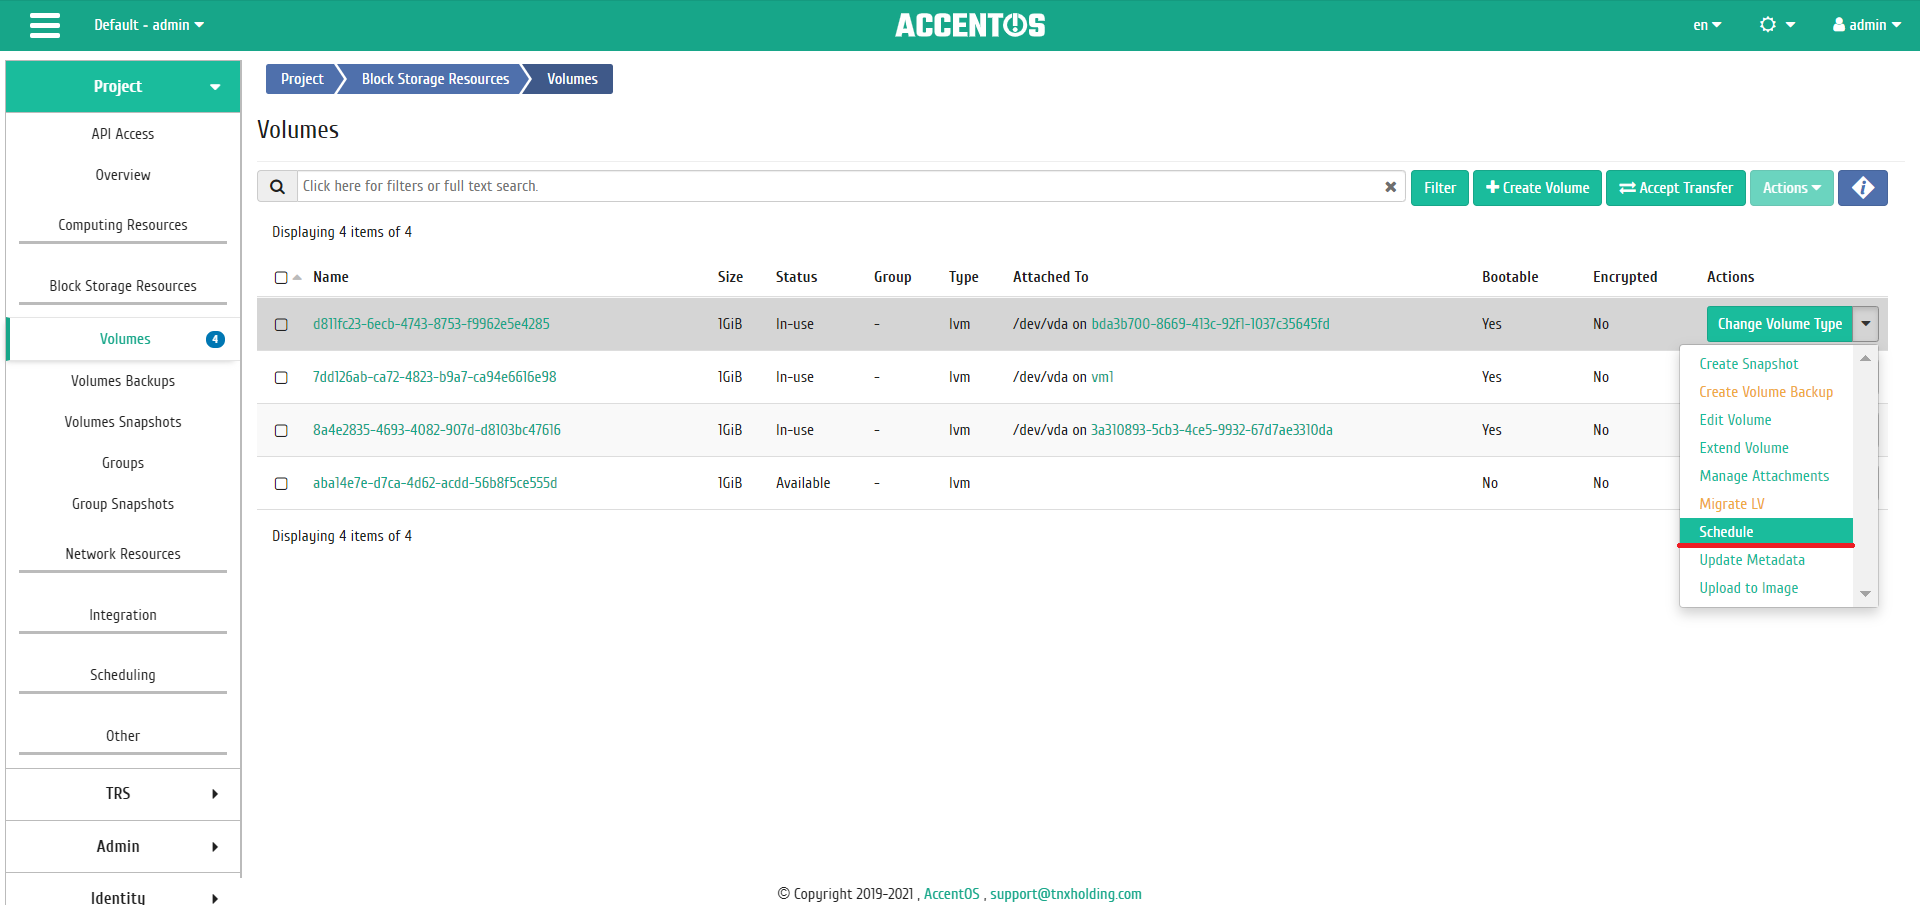Choose Update Metadata menu item
The image size is (1920, 905).
[x=1752, y=560]
